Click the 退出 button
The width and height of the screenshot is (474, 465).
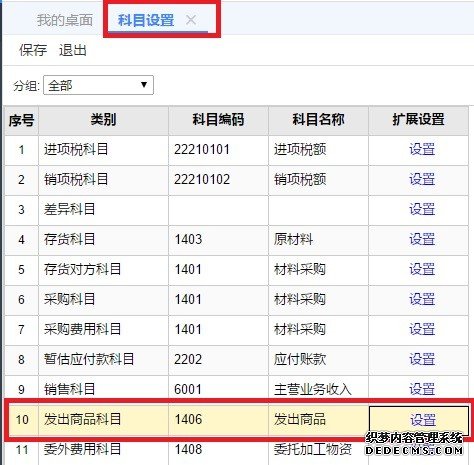tap(73, 50)
